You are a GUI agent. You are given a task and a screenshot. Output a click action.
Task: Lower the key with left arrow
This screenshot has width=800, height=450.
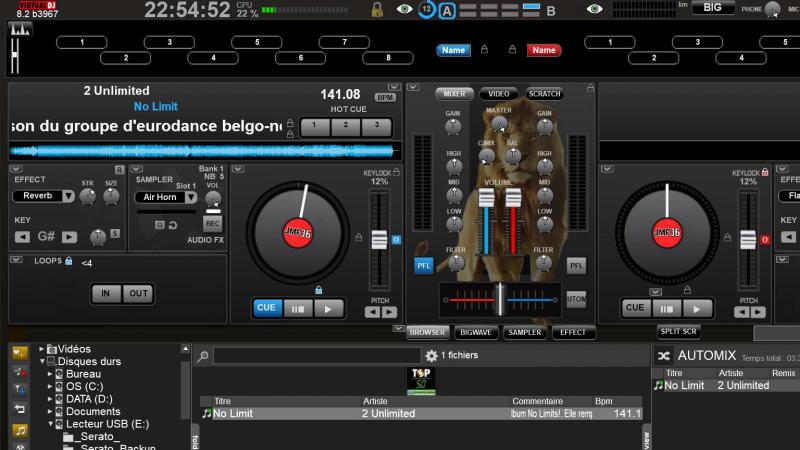[x=22, y=237]
